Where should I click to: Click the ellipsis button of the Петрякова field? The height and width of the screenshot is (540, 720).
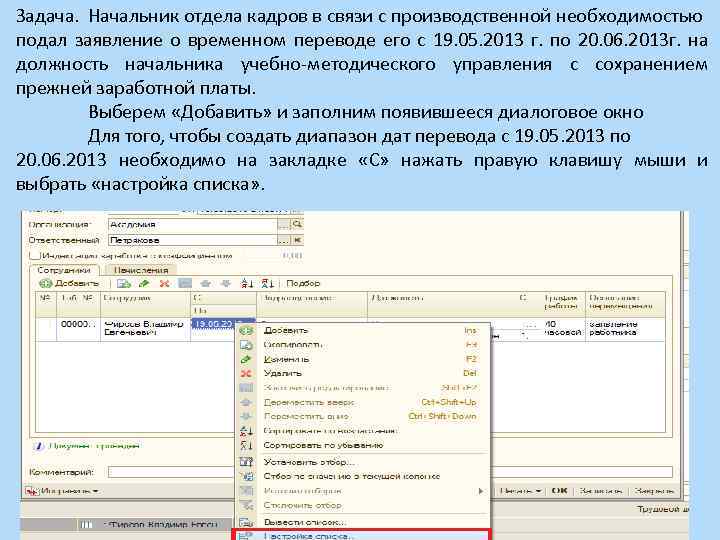point(284,240)
